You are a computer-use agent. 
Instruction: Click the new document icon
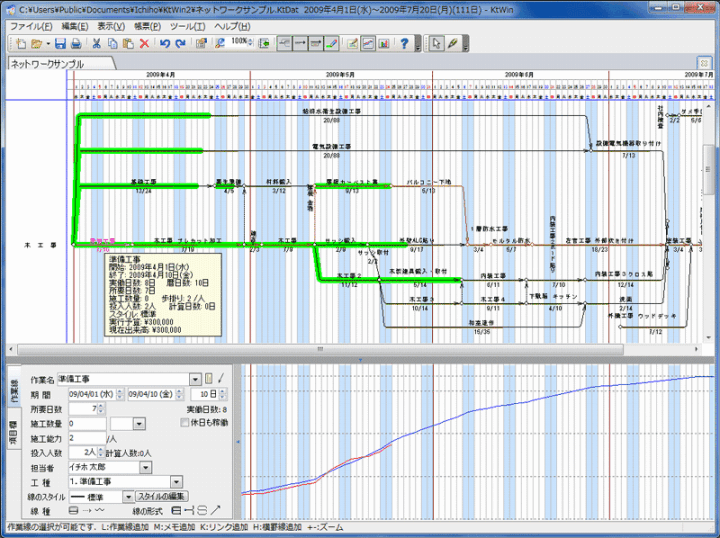[20, 44]
